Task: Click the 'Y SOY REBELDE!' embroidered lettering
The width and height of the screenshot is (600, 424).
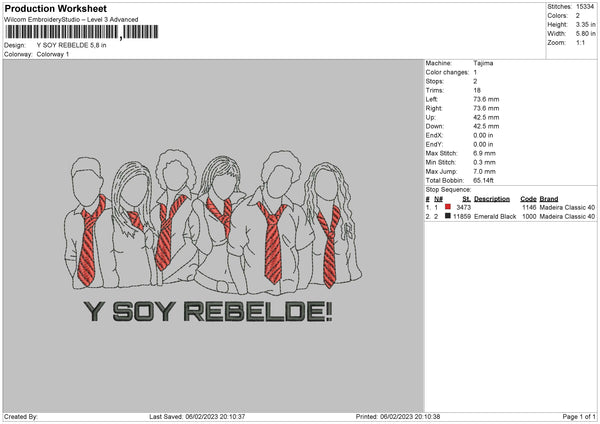Action: (208, 311)
